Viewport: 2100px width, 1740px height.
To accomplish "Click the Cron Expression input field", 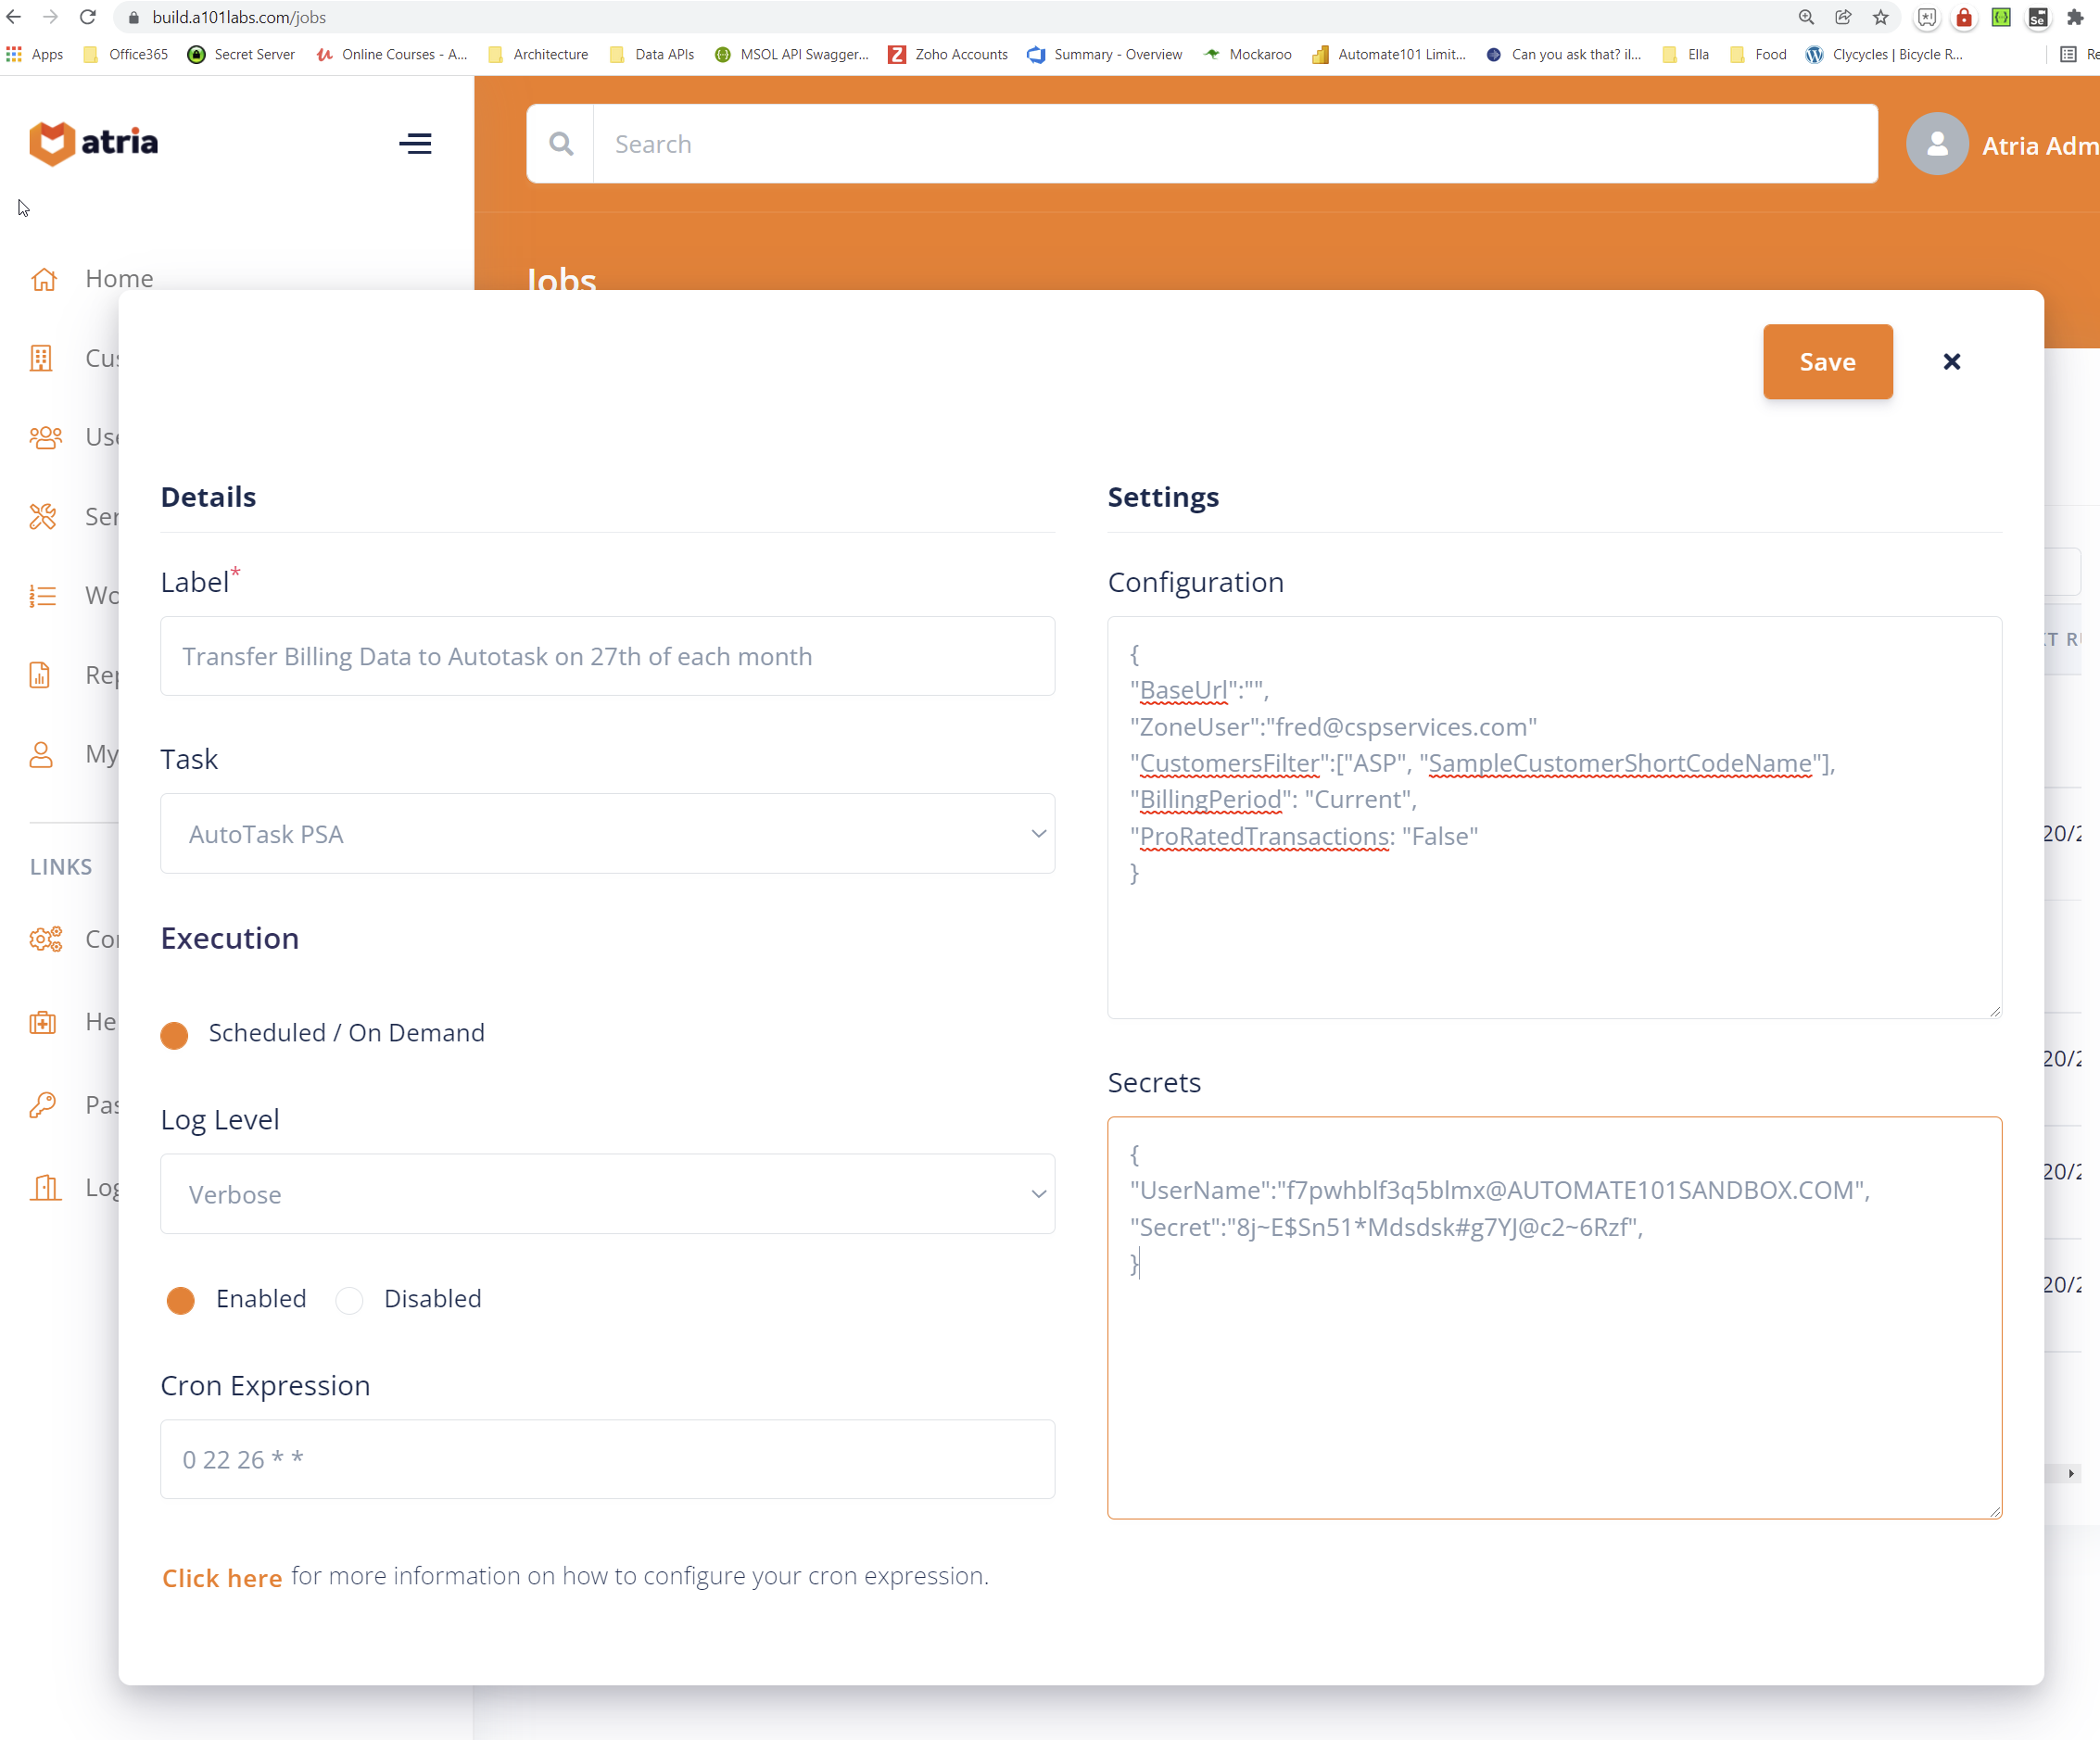I will pyautogui.click(x=607, y=1457).
